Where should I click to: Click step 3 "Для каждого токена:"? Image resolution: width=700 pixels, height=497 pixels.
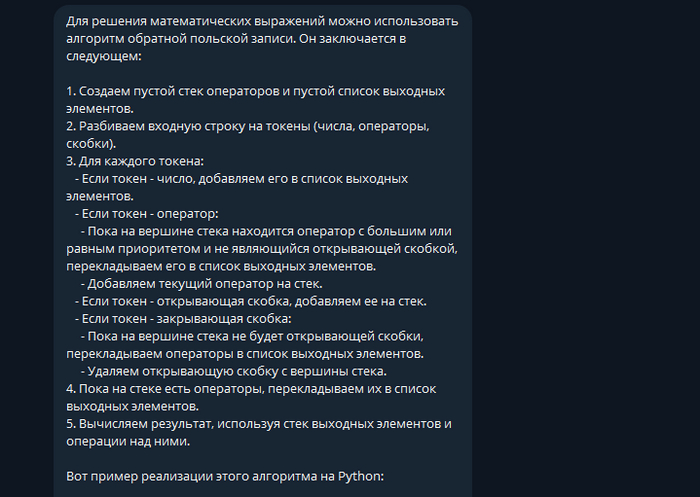[135, 161]
